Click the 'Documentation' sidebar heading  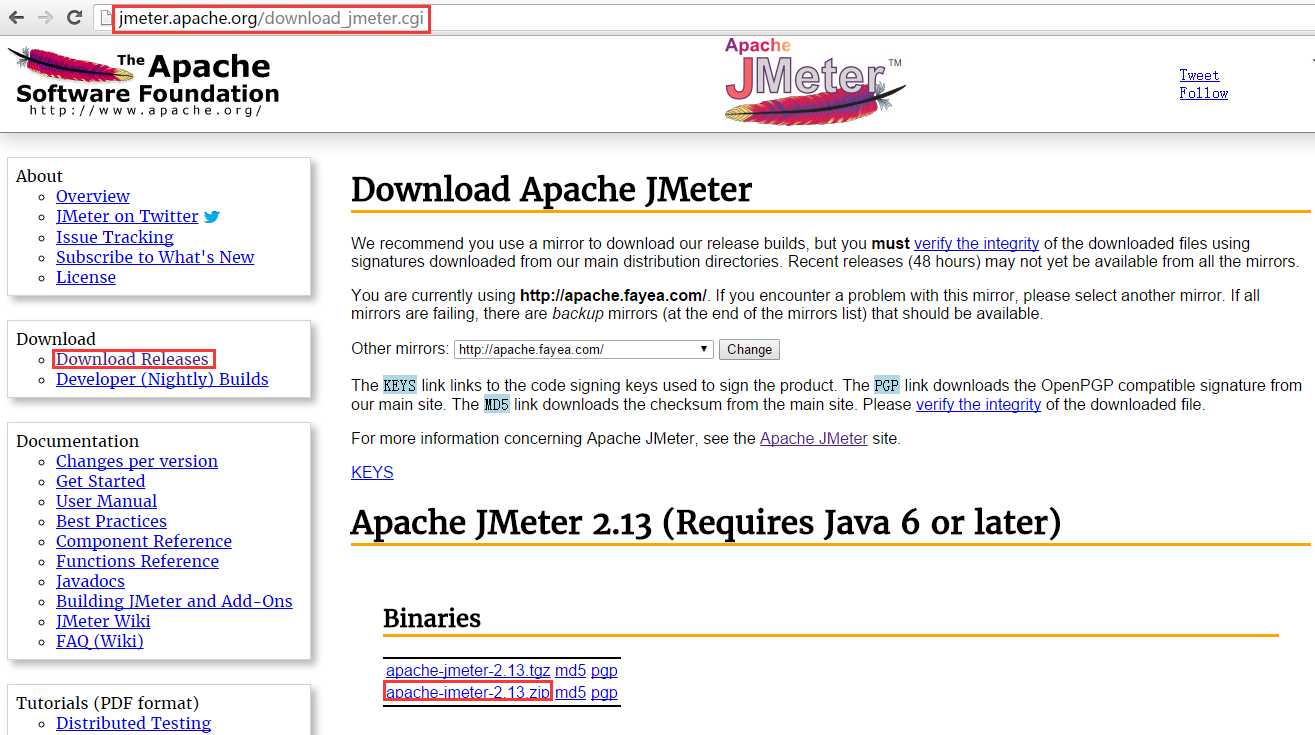pos(78,441)
